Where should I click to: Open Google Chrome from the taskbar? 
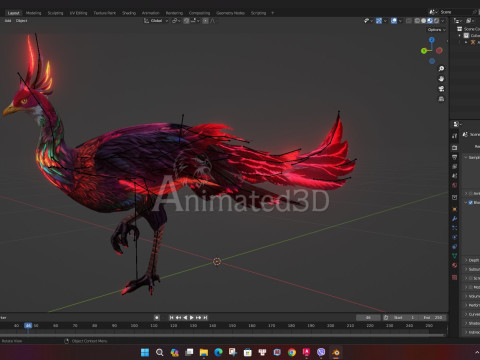(x=292, y=352)
